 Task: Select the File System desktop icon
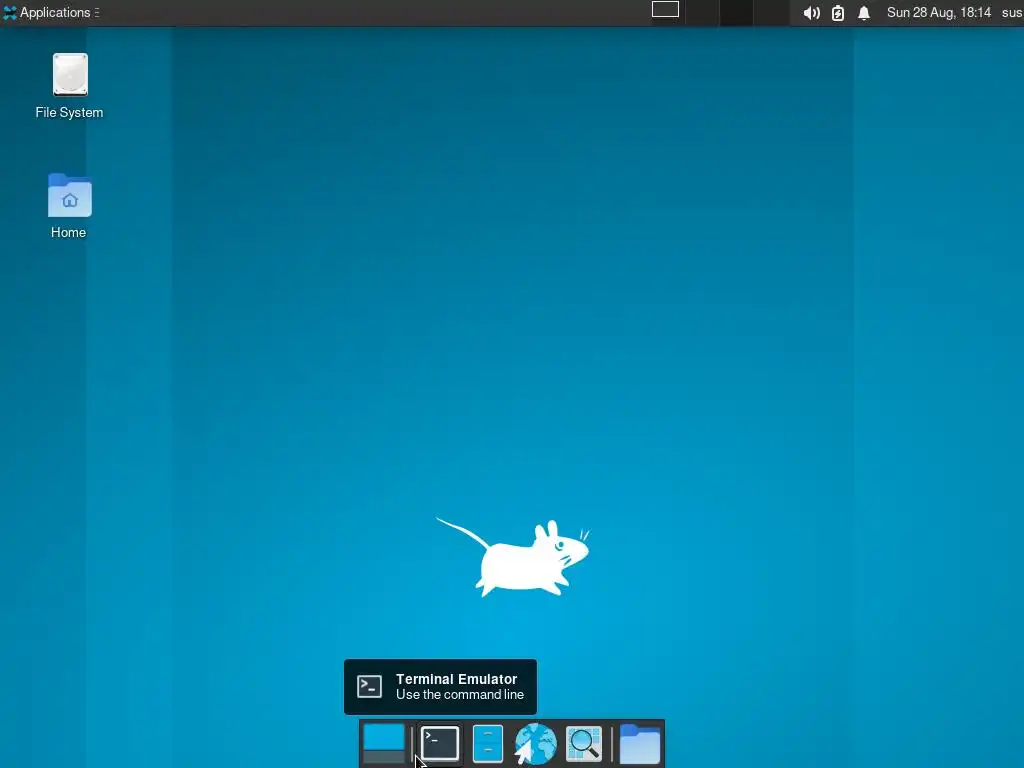tap(70, 86)
